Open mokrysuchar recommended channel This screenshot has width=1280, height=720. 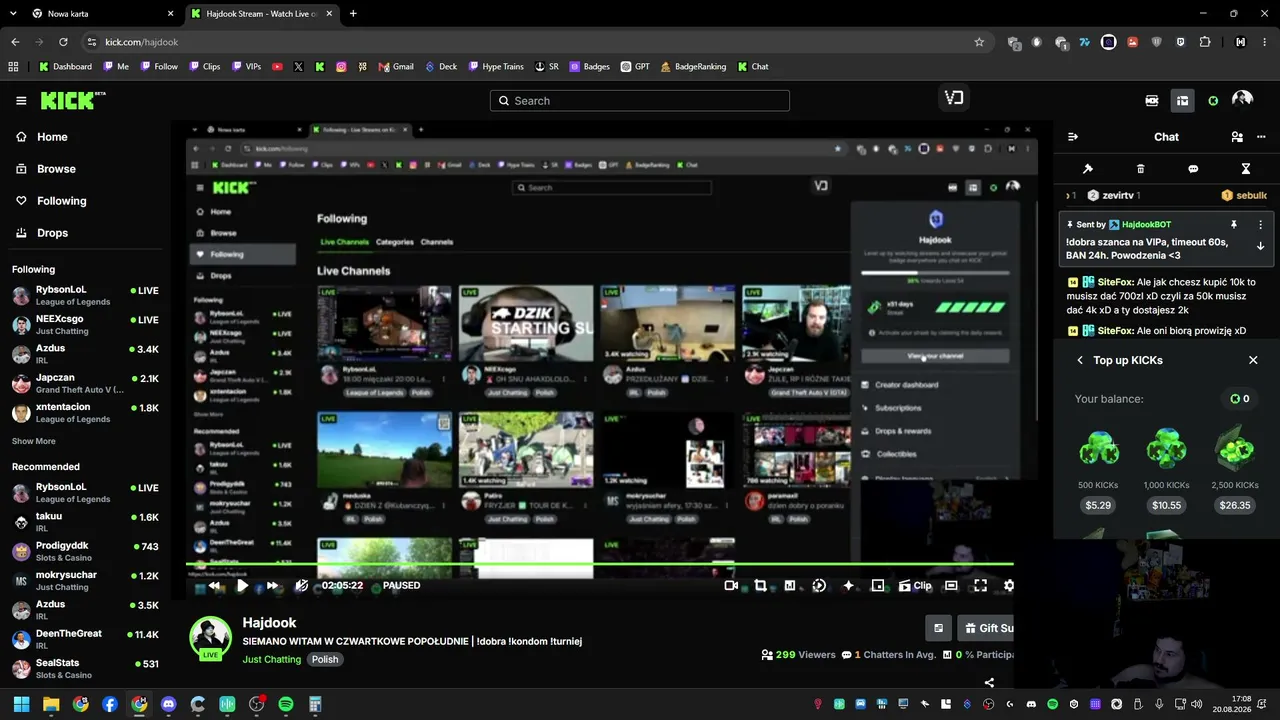tap(85, 581)
